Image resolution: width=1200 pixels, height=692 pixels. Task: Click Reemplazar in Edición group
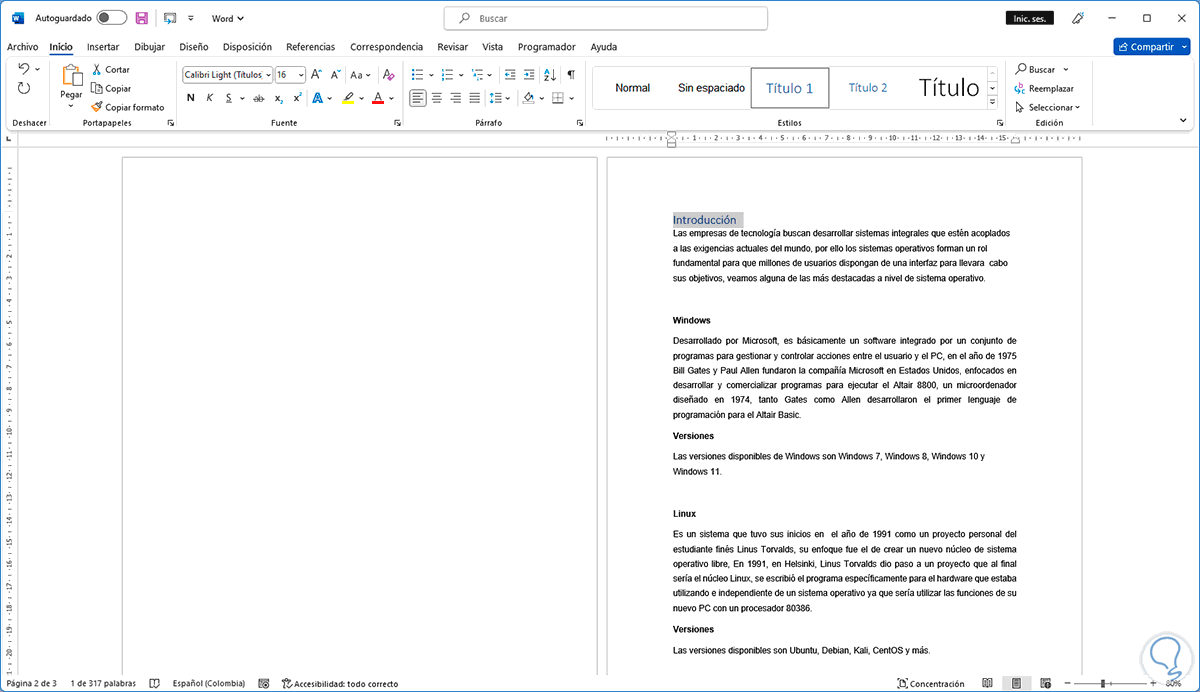(x=1044, y=88)
